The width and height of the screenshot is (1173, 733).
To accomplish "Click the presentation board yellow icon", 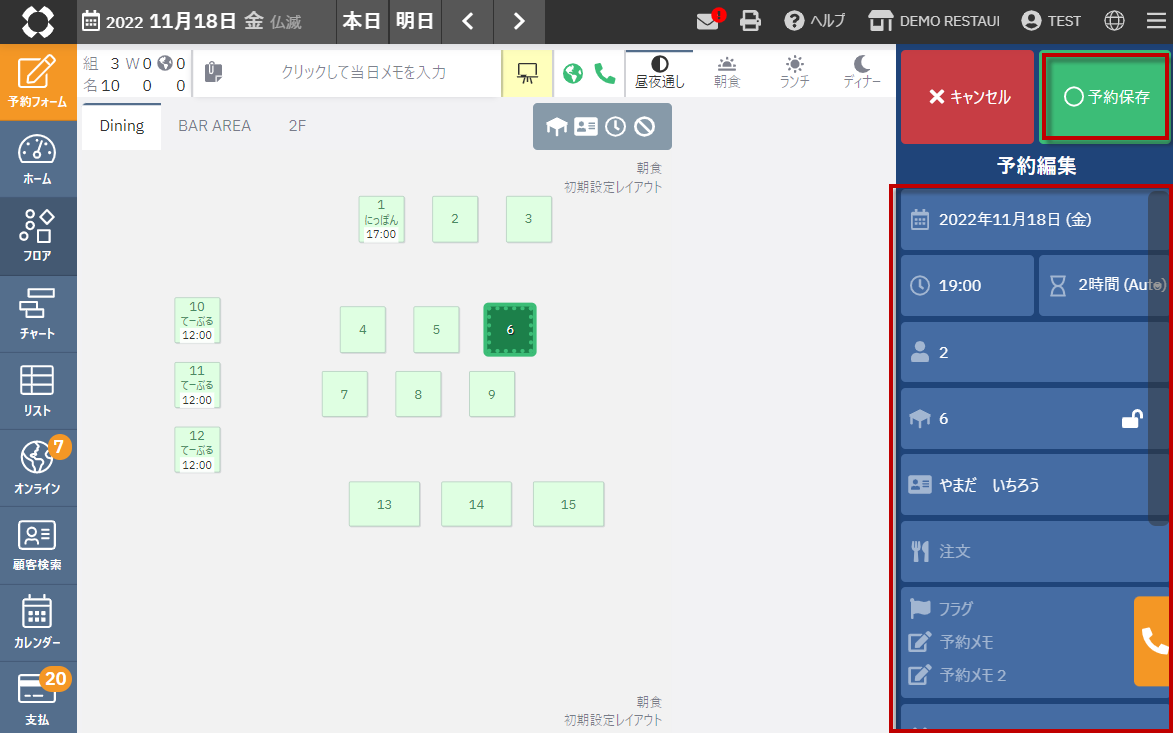I will 527,73.
